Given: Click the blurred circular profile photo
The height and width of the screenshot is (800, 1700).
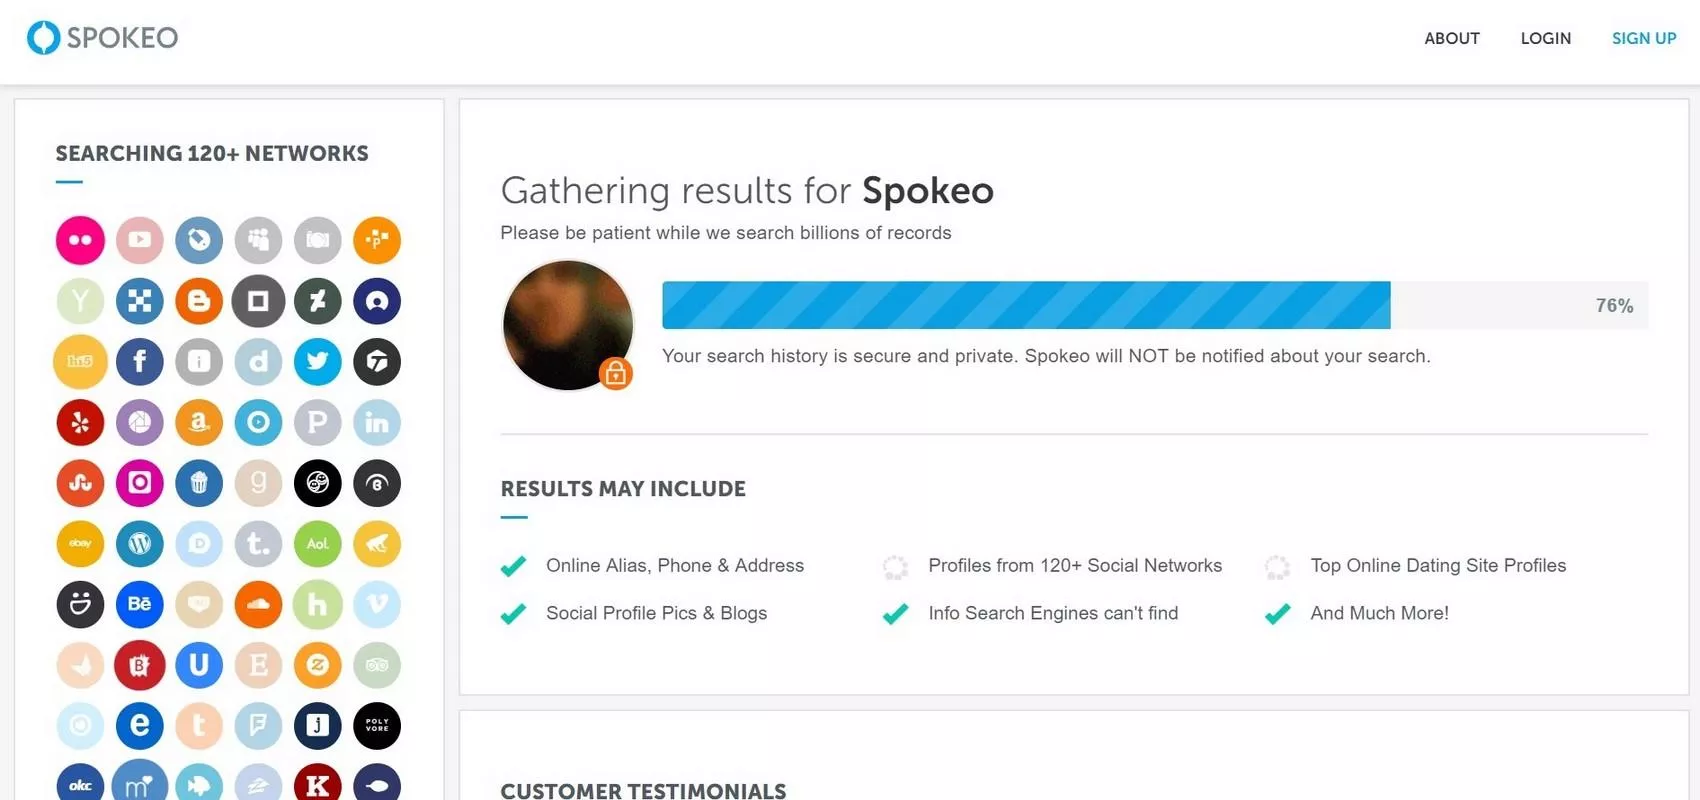Looking at the screenshot, I should [567, 324].
